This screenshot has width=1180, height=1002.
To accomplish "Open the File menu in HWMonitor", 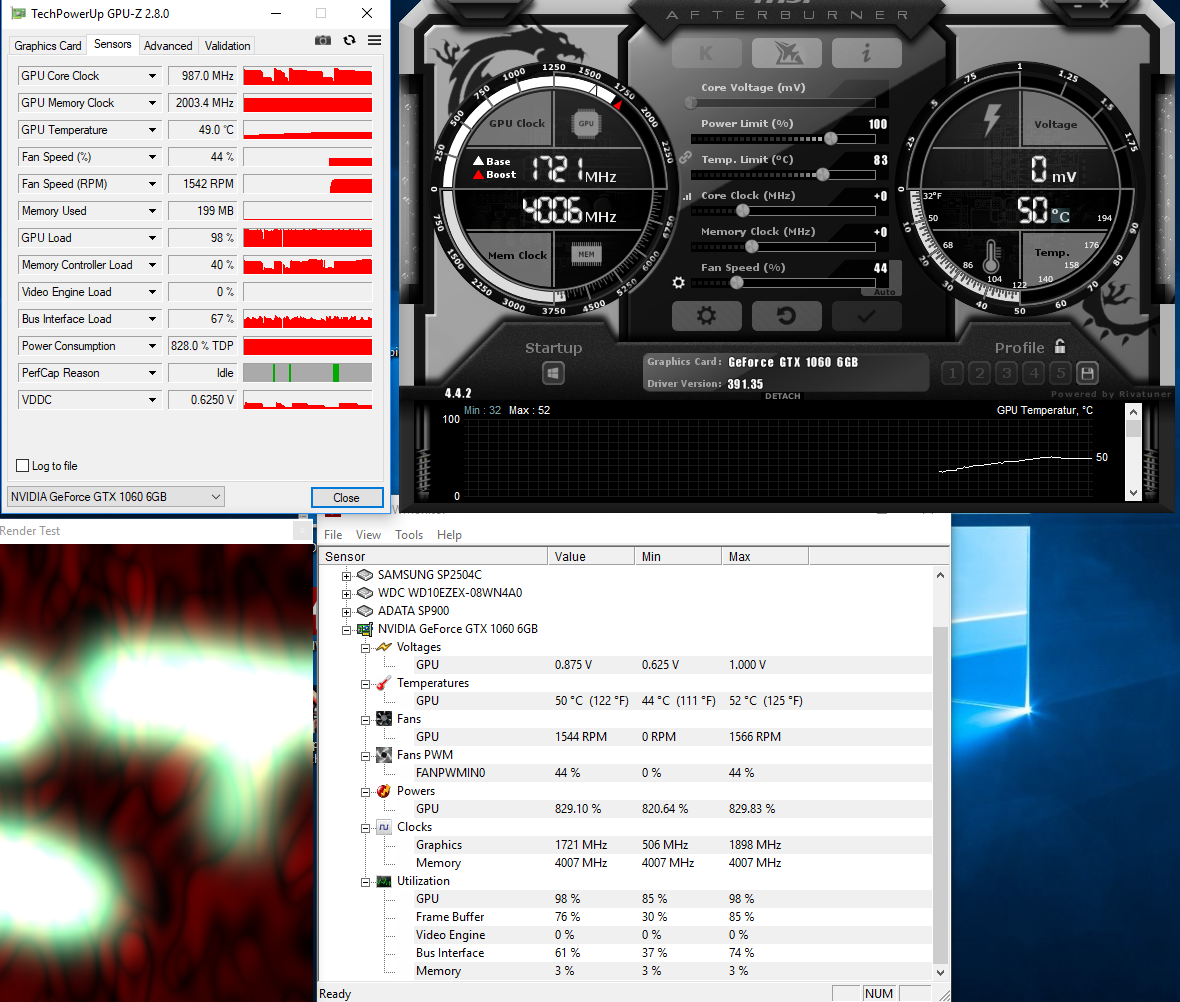I will tap(333, 535).
